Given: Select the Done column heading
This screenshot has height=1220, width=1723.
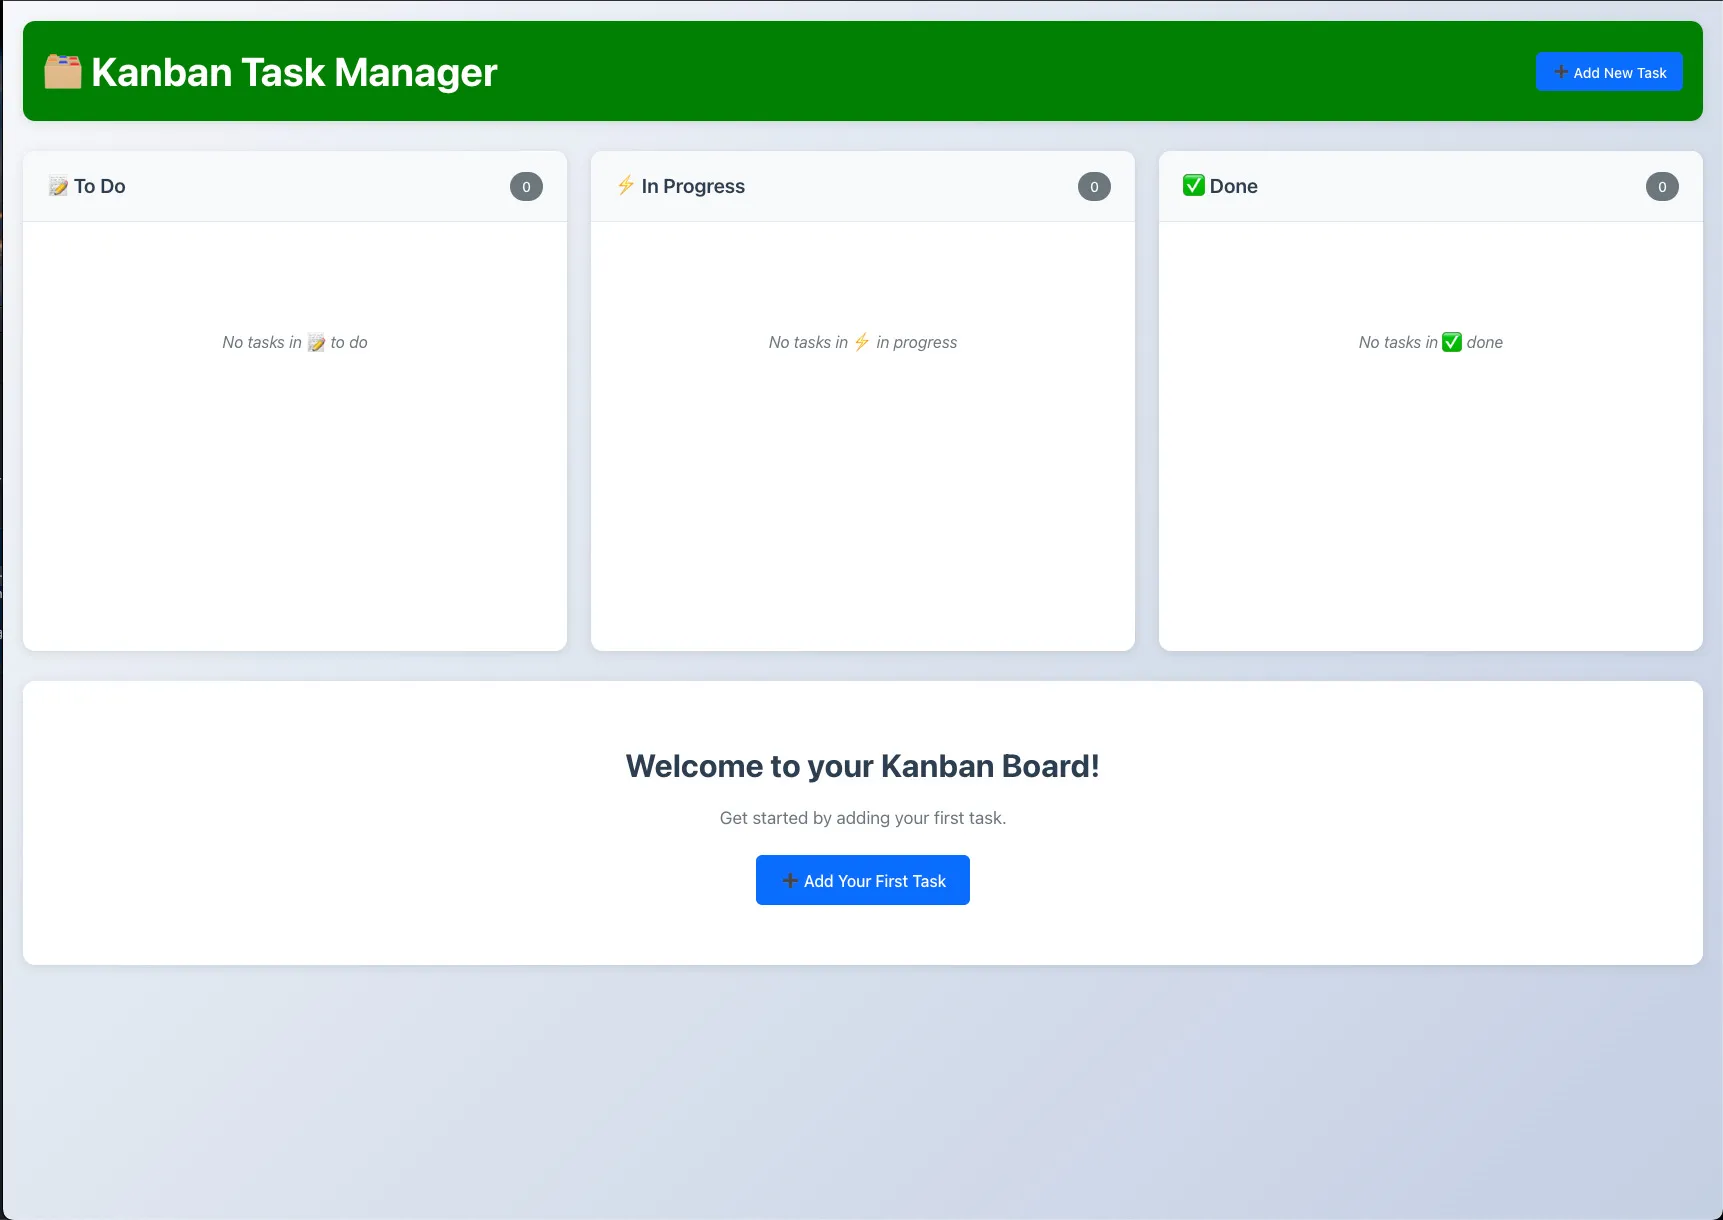Looking at the screenshot, I should click(1233, 186).
